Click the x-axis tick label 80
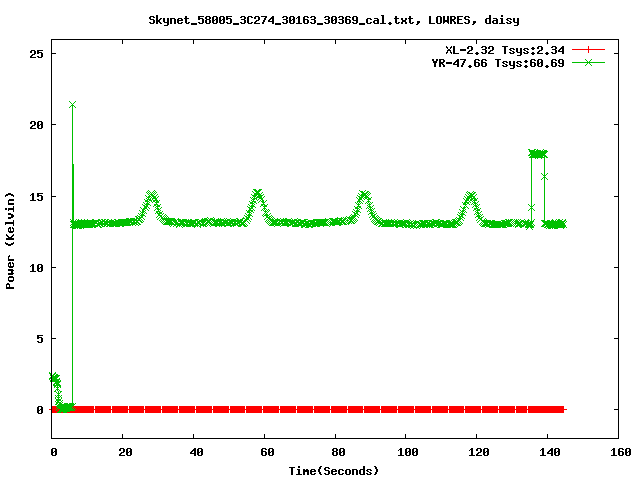Screen dimensions: 640x480 338,452
